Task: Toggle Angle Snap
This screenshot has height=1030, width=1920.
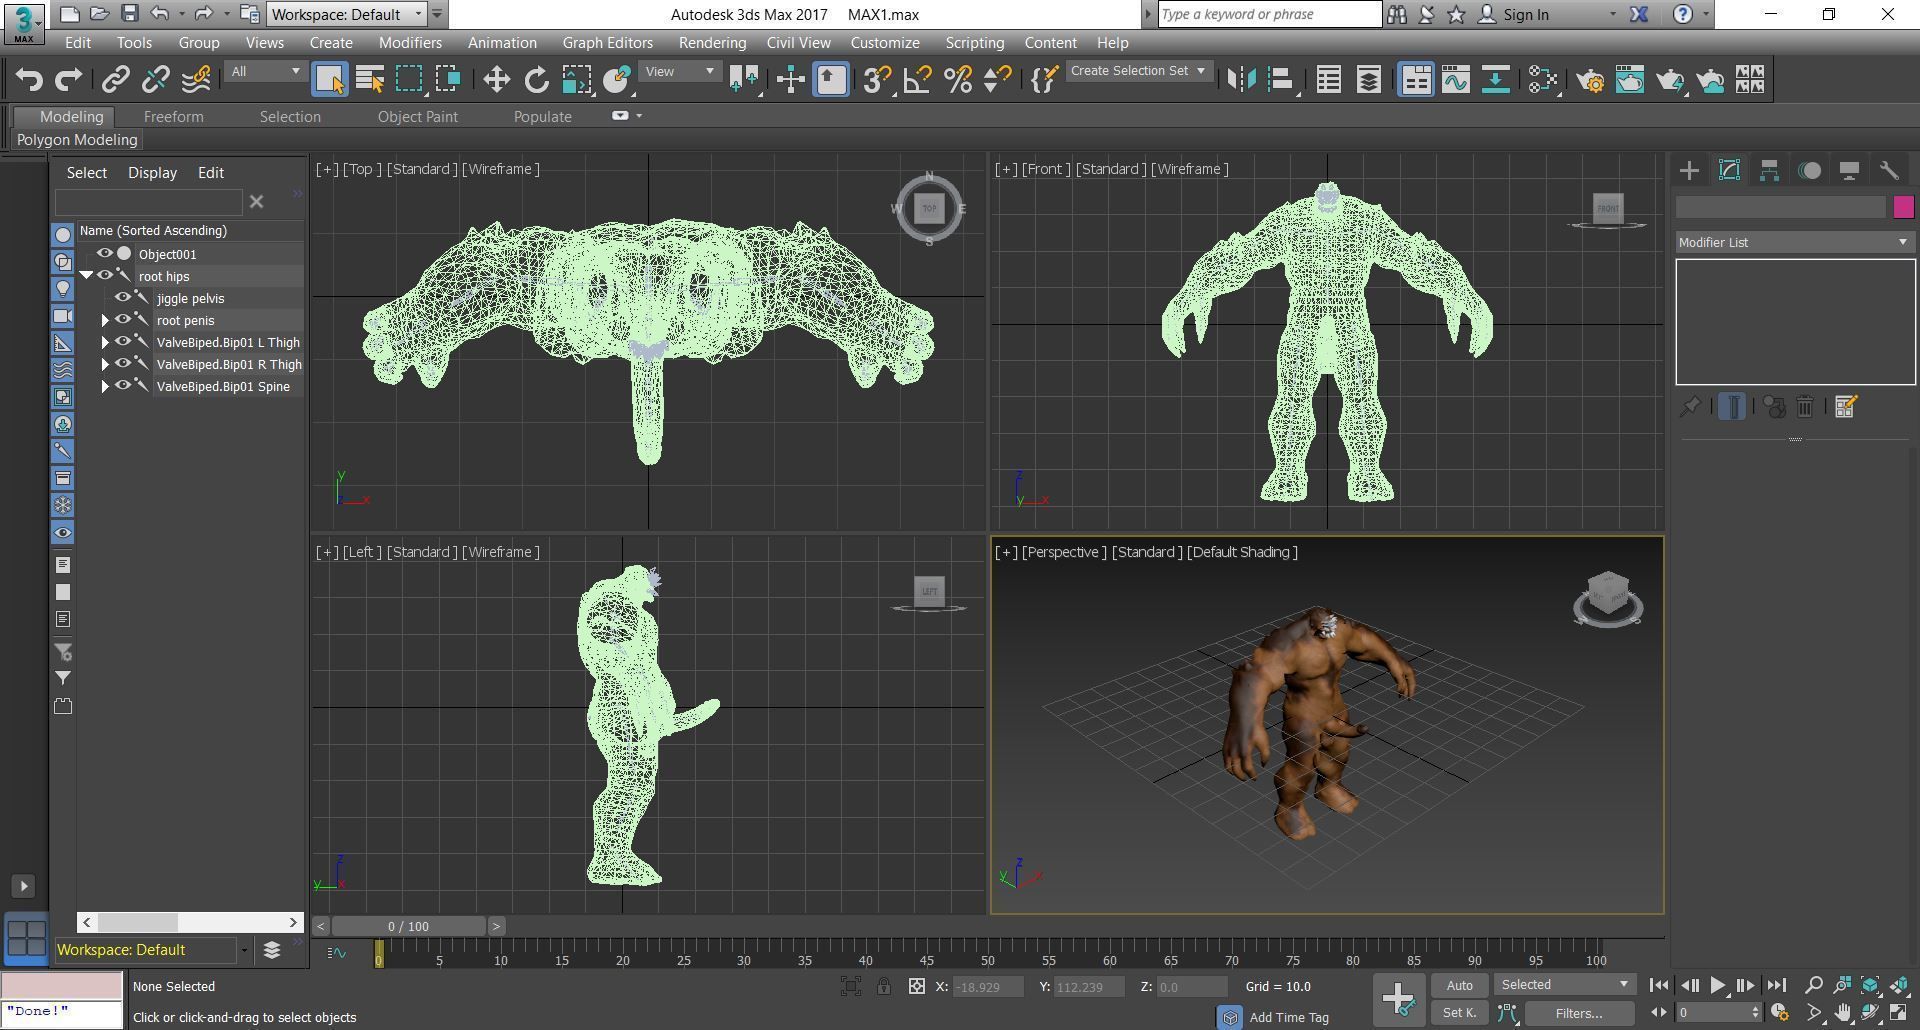Action: (917, 80)
